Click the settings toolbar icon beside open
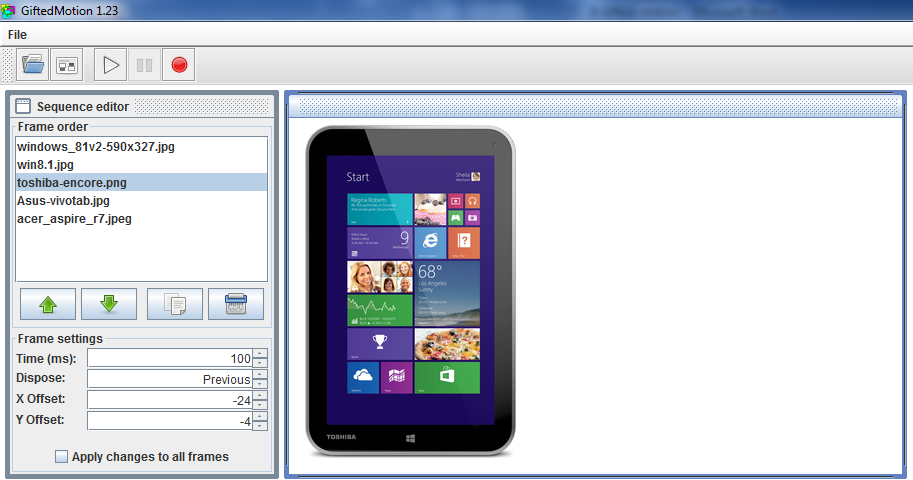The image size is (913, 480). click(67, 65)
